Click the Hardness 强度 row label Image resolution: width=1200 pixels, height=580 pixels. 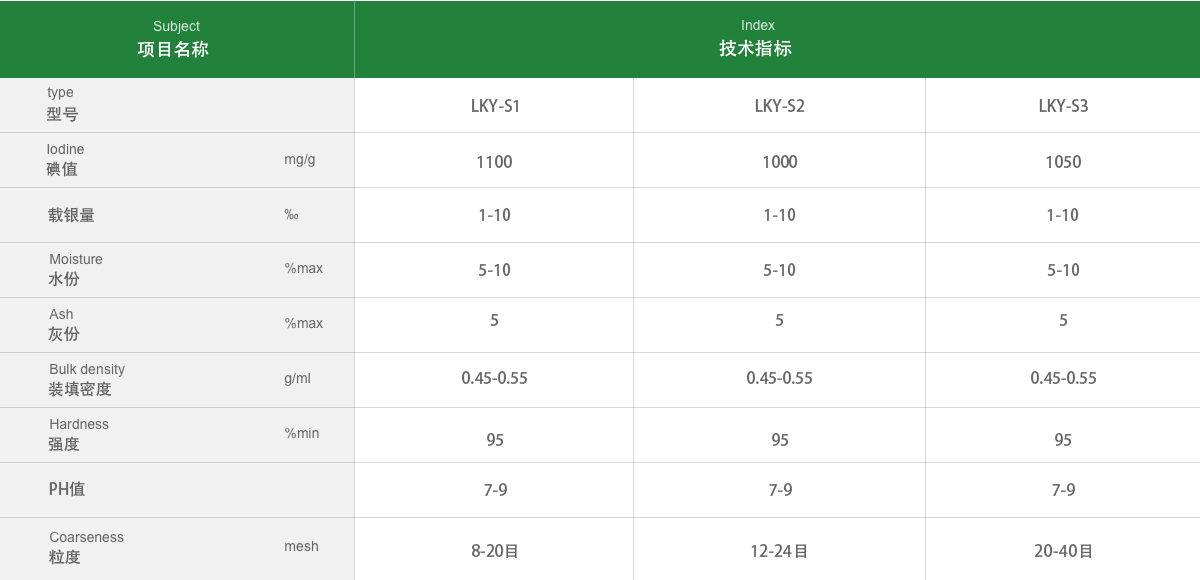(78, 434)
